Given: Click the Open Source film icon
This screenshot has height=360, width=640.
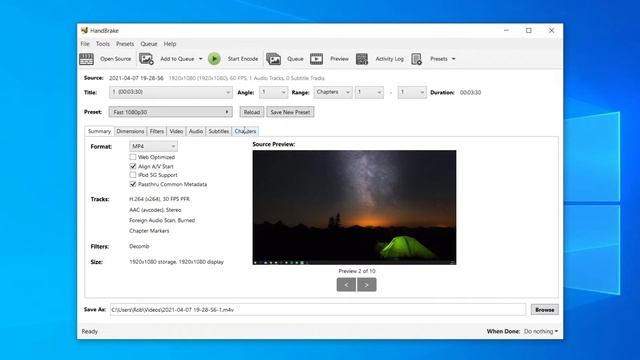Looking at the screenshot, I should click(87, 59).
